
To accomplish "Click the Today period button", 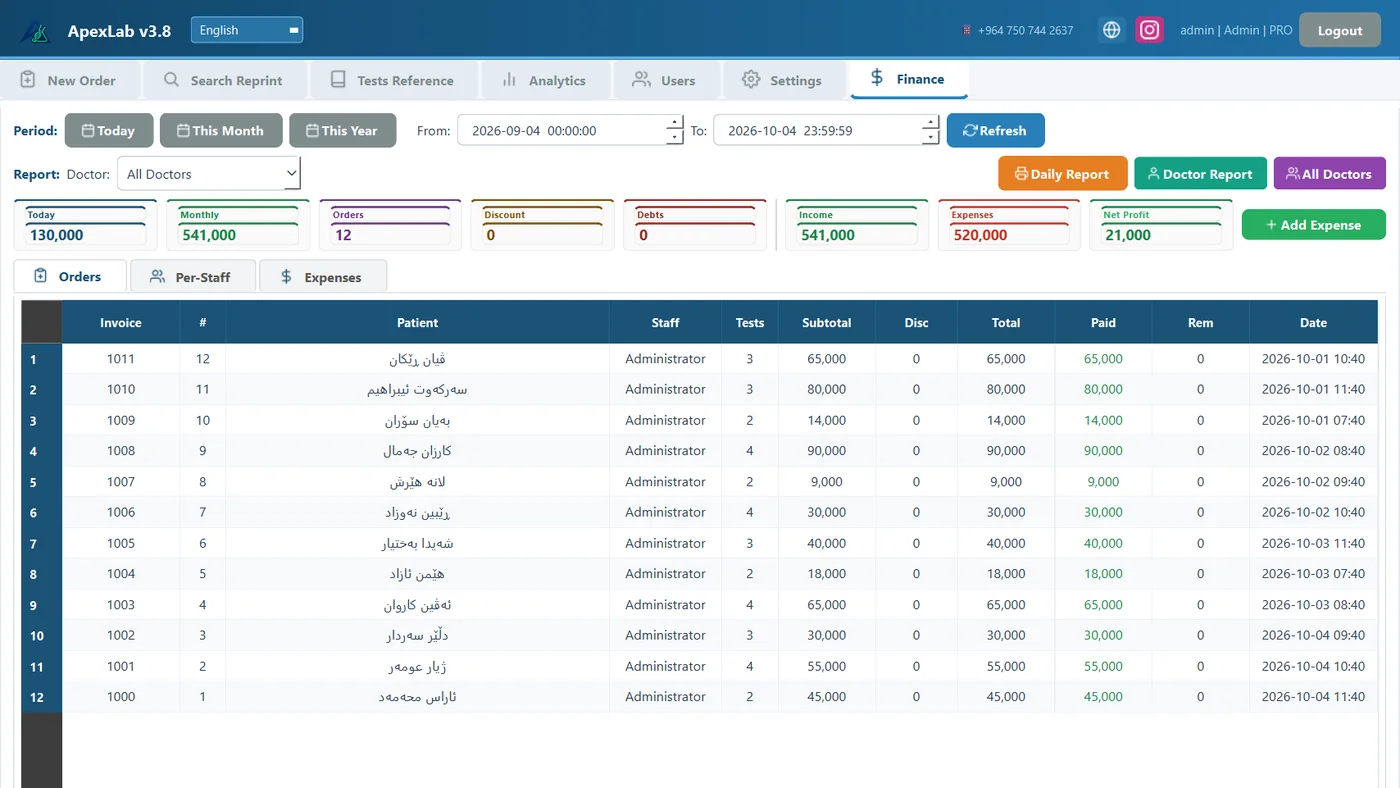I will [109, 130].
